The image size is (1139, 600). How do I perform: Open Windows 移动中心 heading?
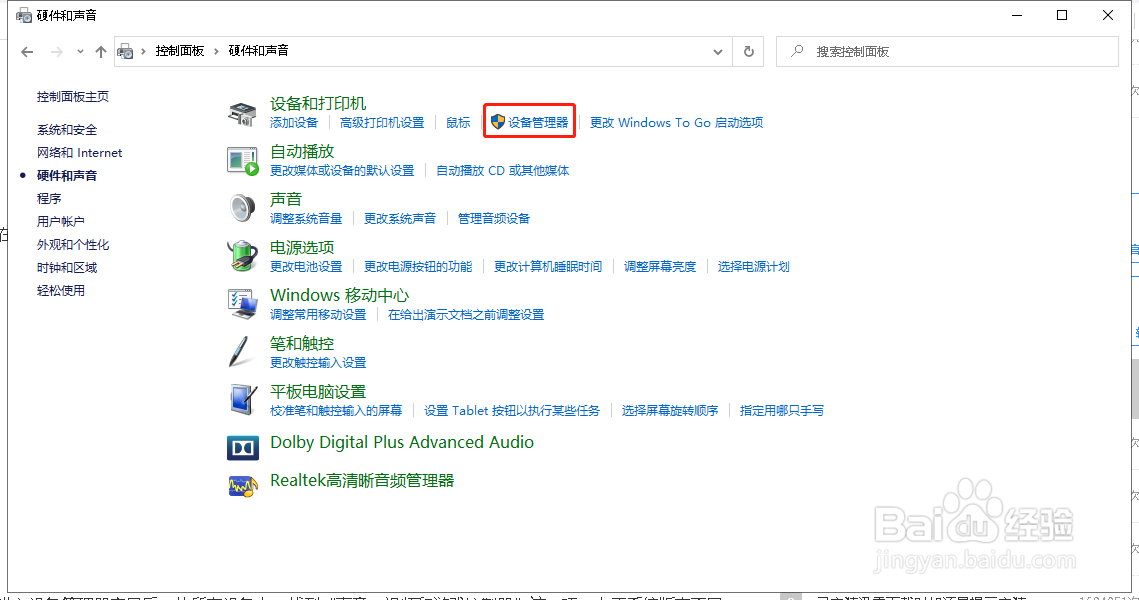click(x=339, y=296)
